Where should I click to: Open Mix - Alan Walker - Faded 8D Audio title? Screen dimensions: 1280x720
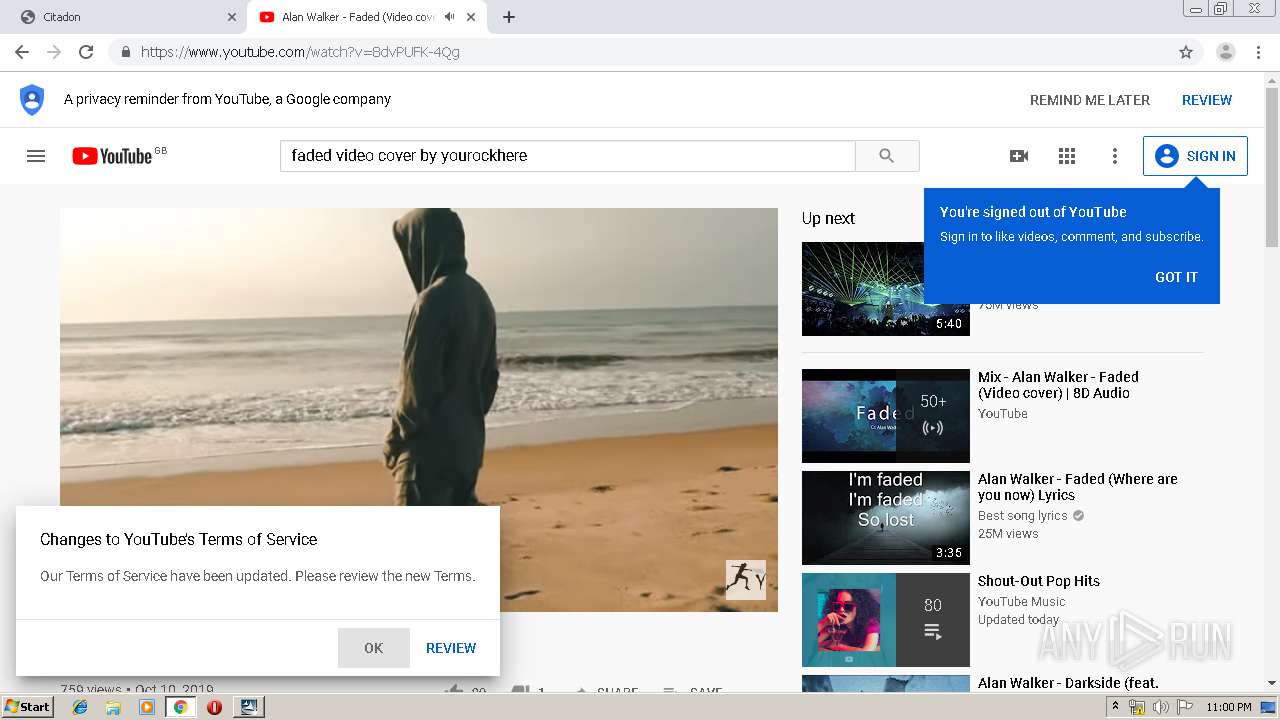tap(1058, 385)
